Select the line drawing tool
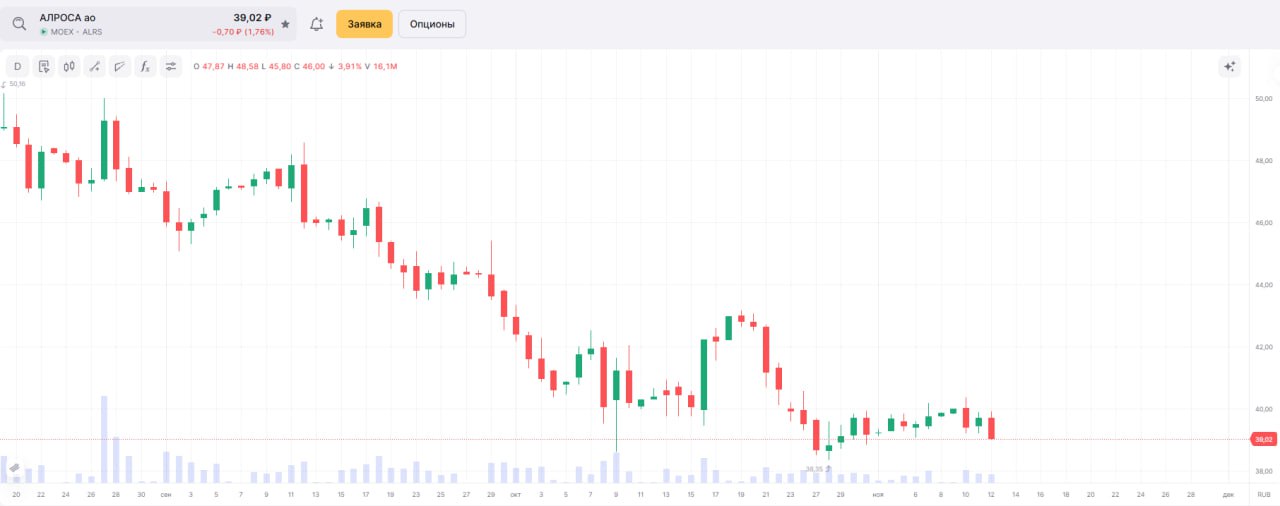The width and height of the screenshot is (1280, 506). coord(94,67)
